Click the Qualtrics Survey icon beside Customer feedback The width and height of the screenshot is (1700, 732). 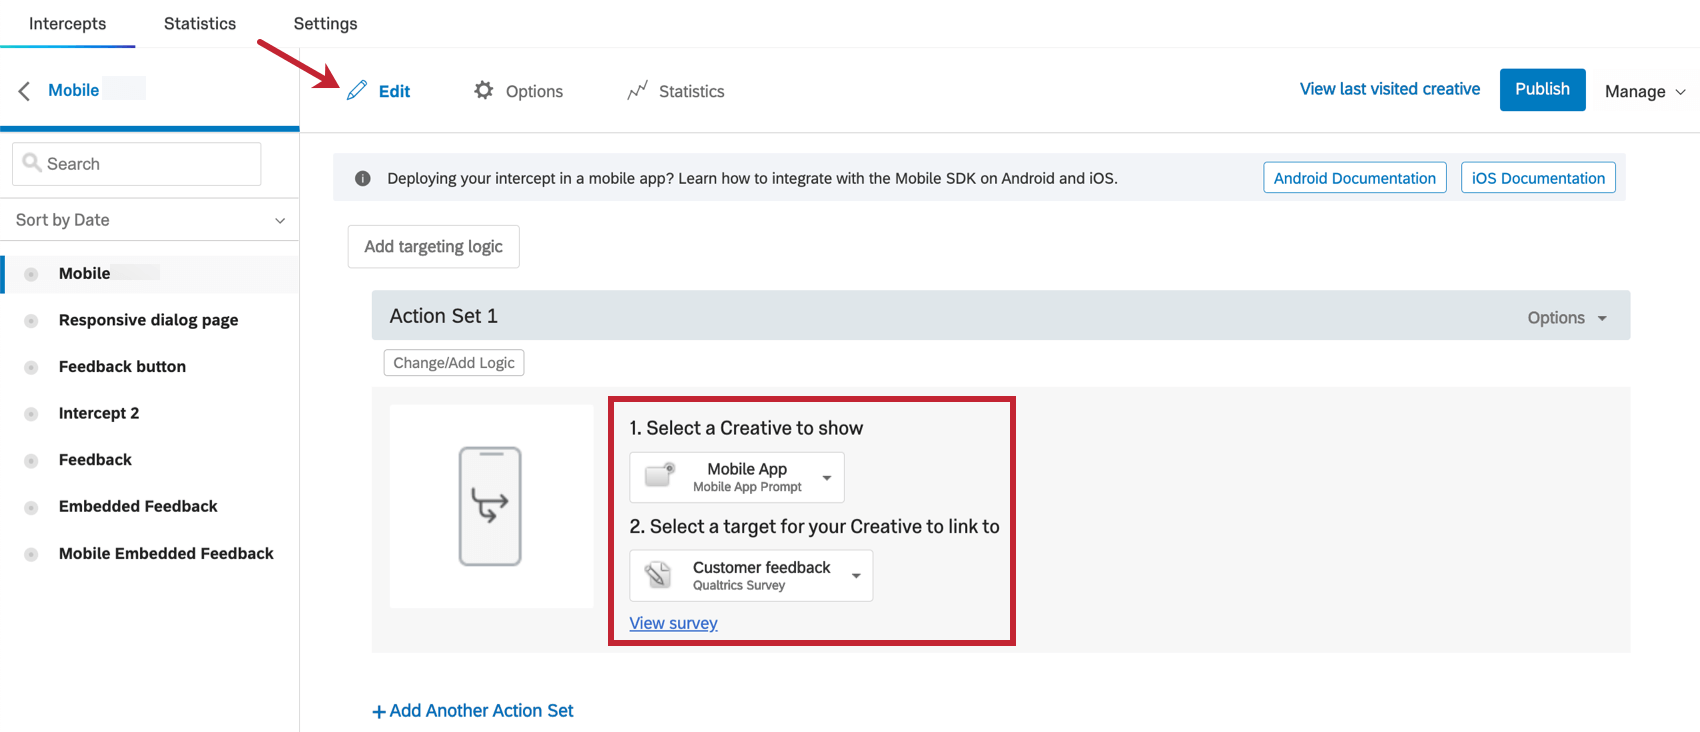[x=657, y=575]
